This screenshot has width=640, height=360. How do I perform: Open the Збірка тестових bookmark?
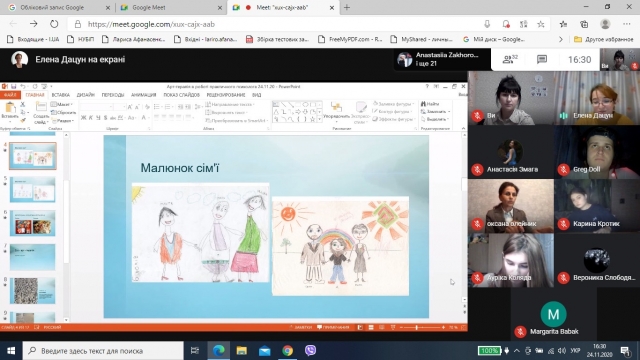tap(277, 39)
